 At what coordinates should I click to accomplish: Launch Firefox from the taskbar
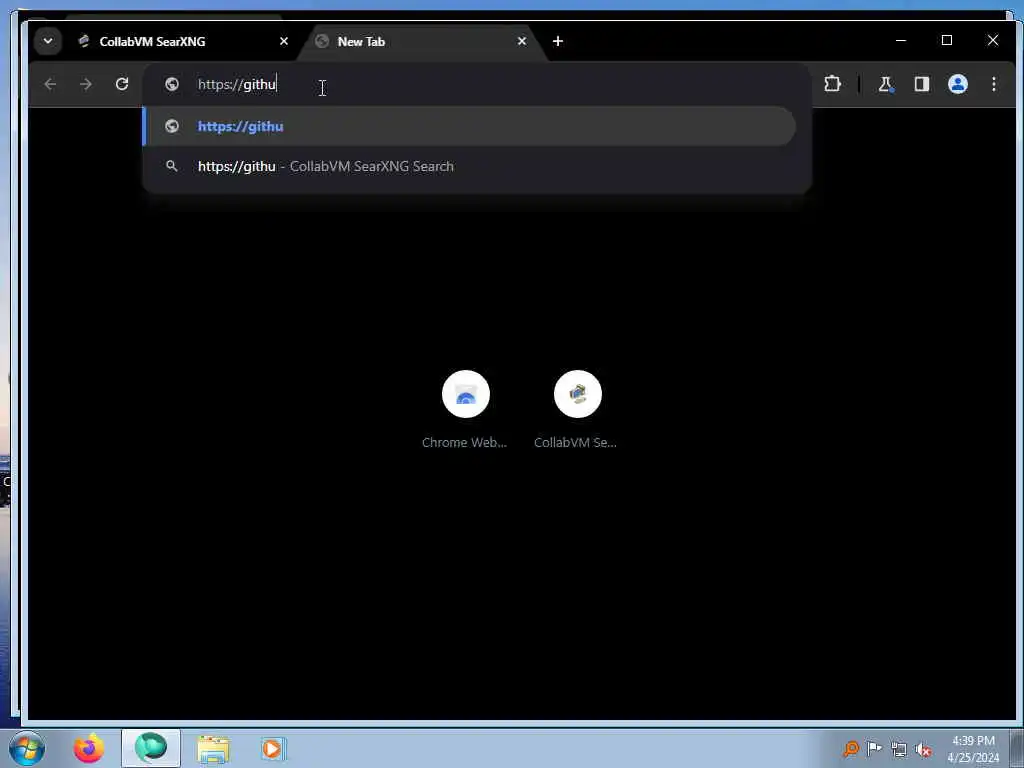[89, 748]
